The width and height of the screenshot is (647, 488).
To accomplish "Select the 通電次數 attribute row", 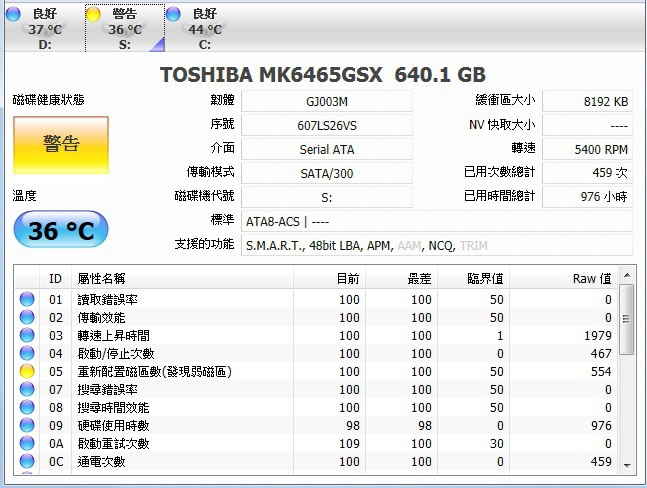I will click(x=316, y=461).
